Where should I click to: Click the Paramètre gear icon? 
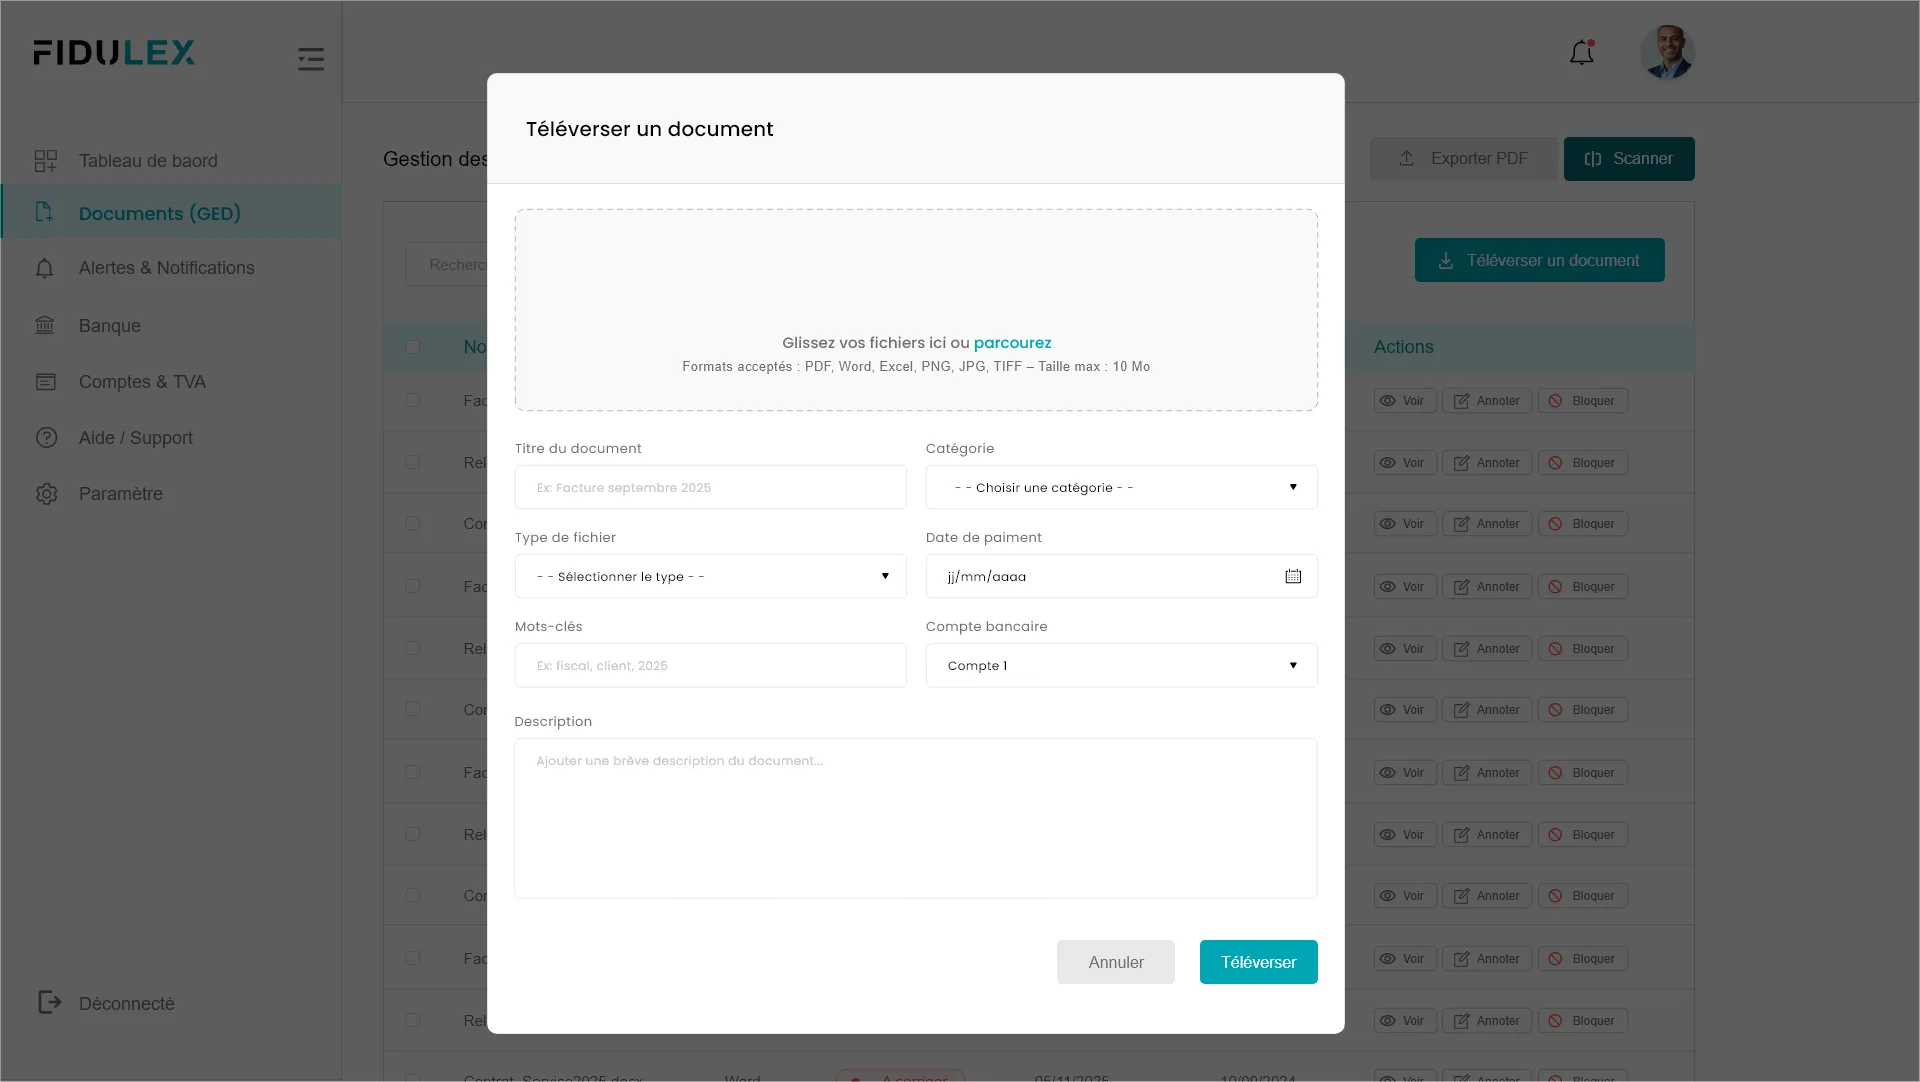pos(46,494)
